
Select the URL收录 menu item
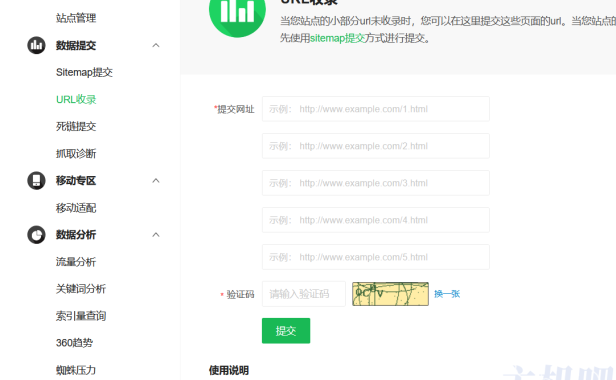[x=76, y=99]
